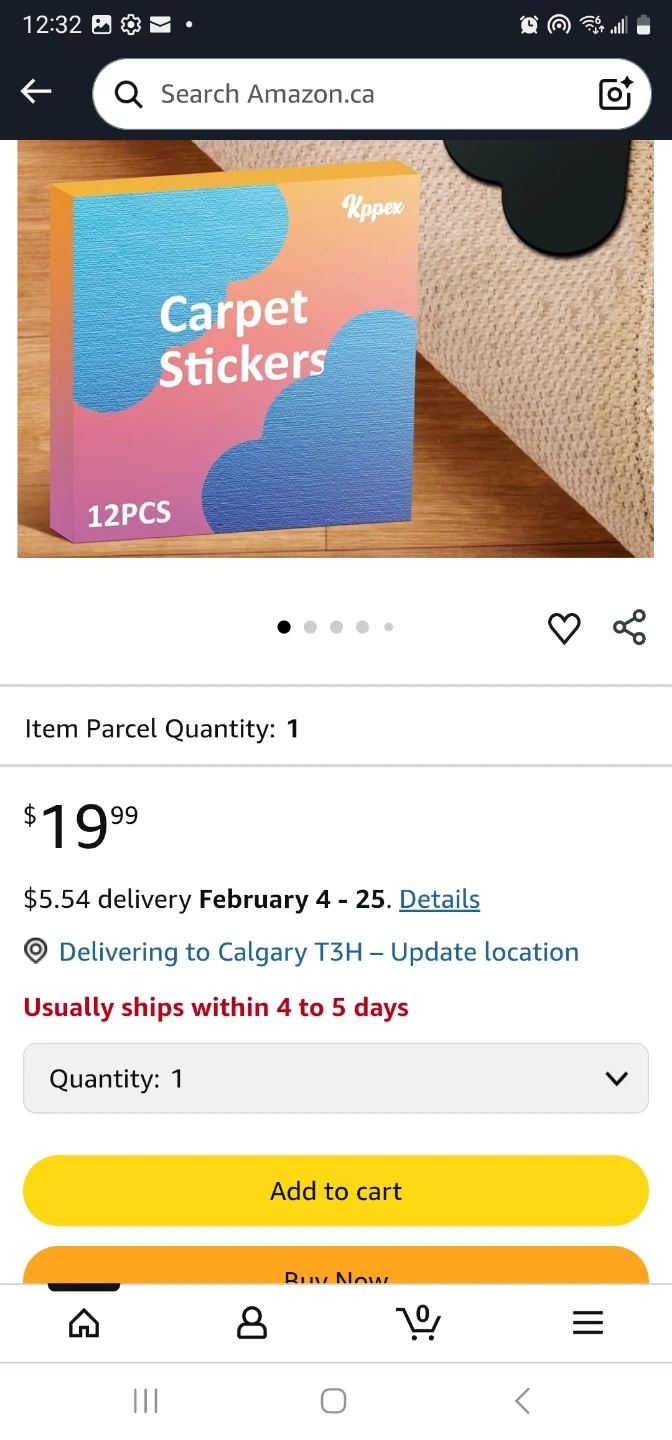The height and width of the screenshot is (1440, 672).
Task: Tap the Carpet Stickers product image
Action: click(335, 348)
